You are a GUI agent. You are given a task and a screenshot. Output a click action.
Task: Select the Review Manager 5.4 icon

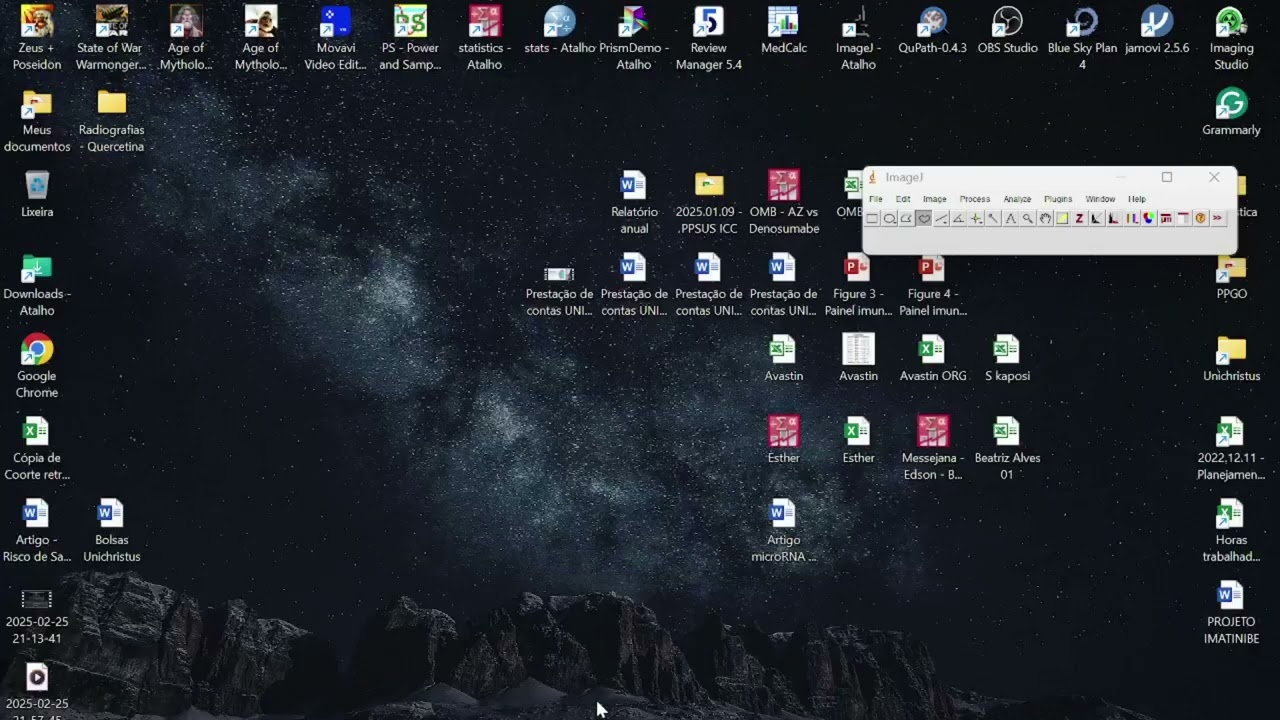(x=709, y=38)
